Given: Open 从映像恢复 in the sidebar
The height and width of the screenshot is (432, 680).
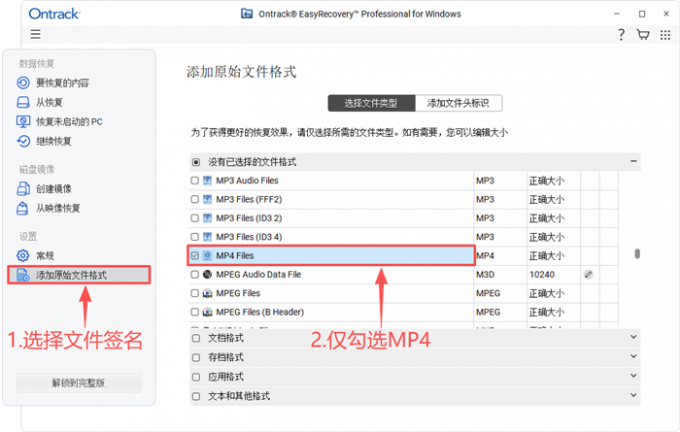Looking at the screenshot, I should point(58,208).
